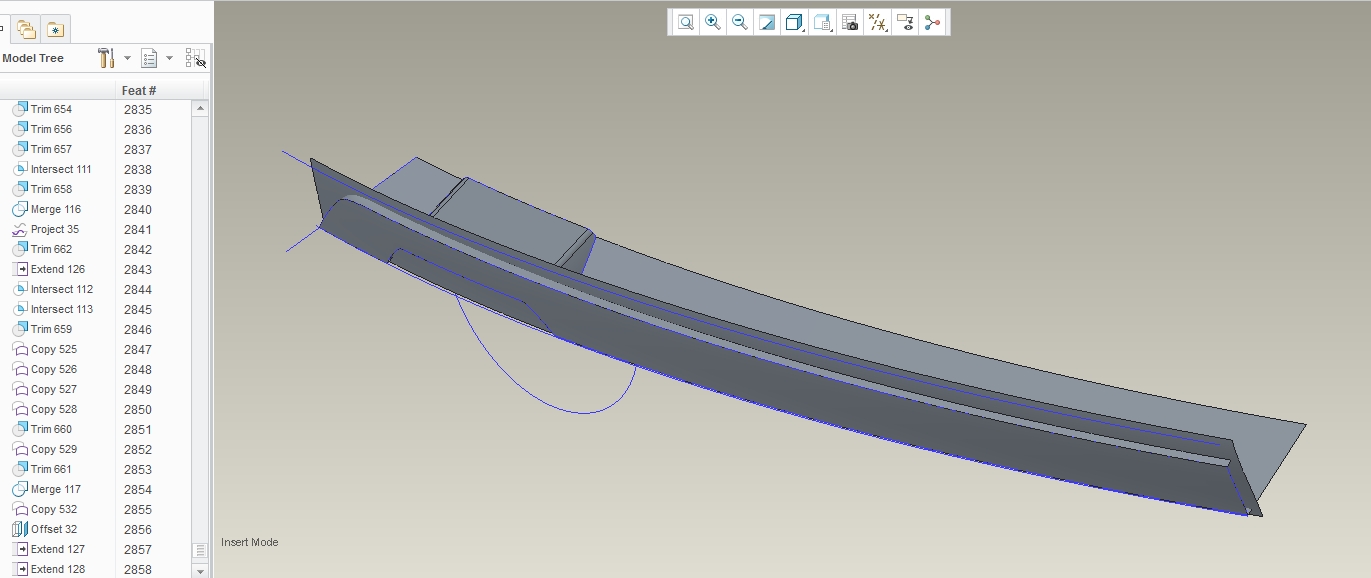Switch to the Favorites folder tab
1371x578 pixels.
pos(55,30)
